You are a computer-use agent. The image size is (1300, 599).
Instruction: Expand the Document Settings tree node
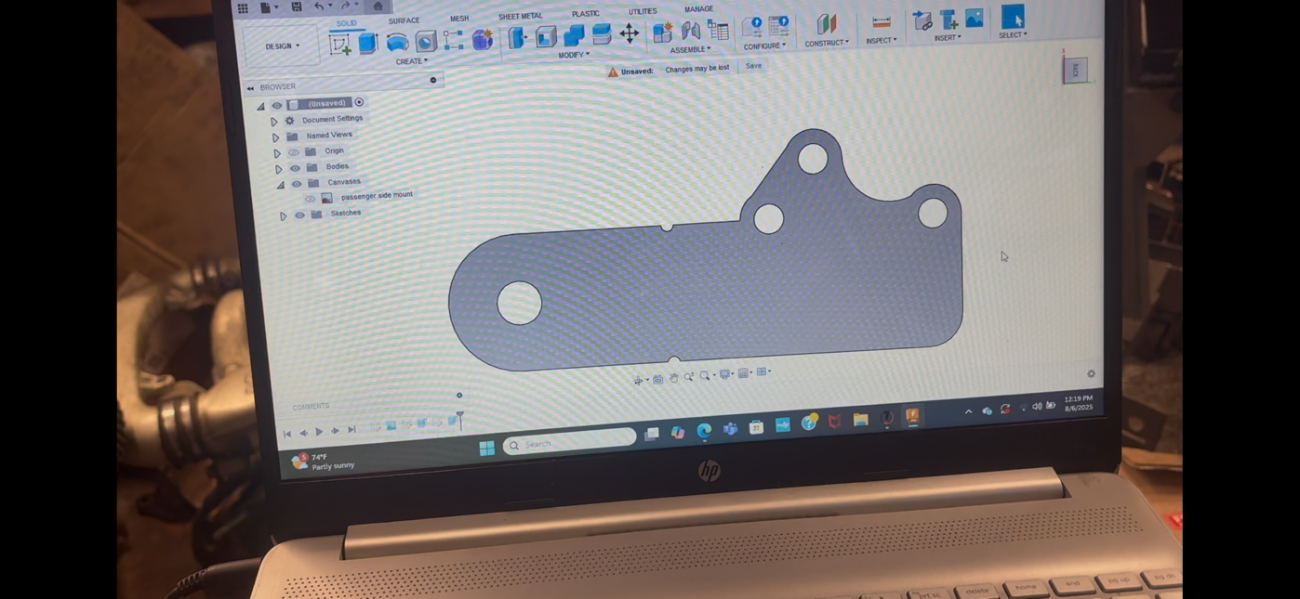pyautogui.click(x=274, y=121)
